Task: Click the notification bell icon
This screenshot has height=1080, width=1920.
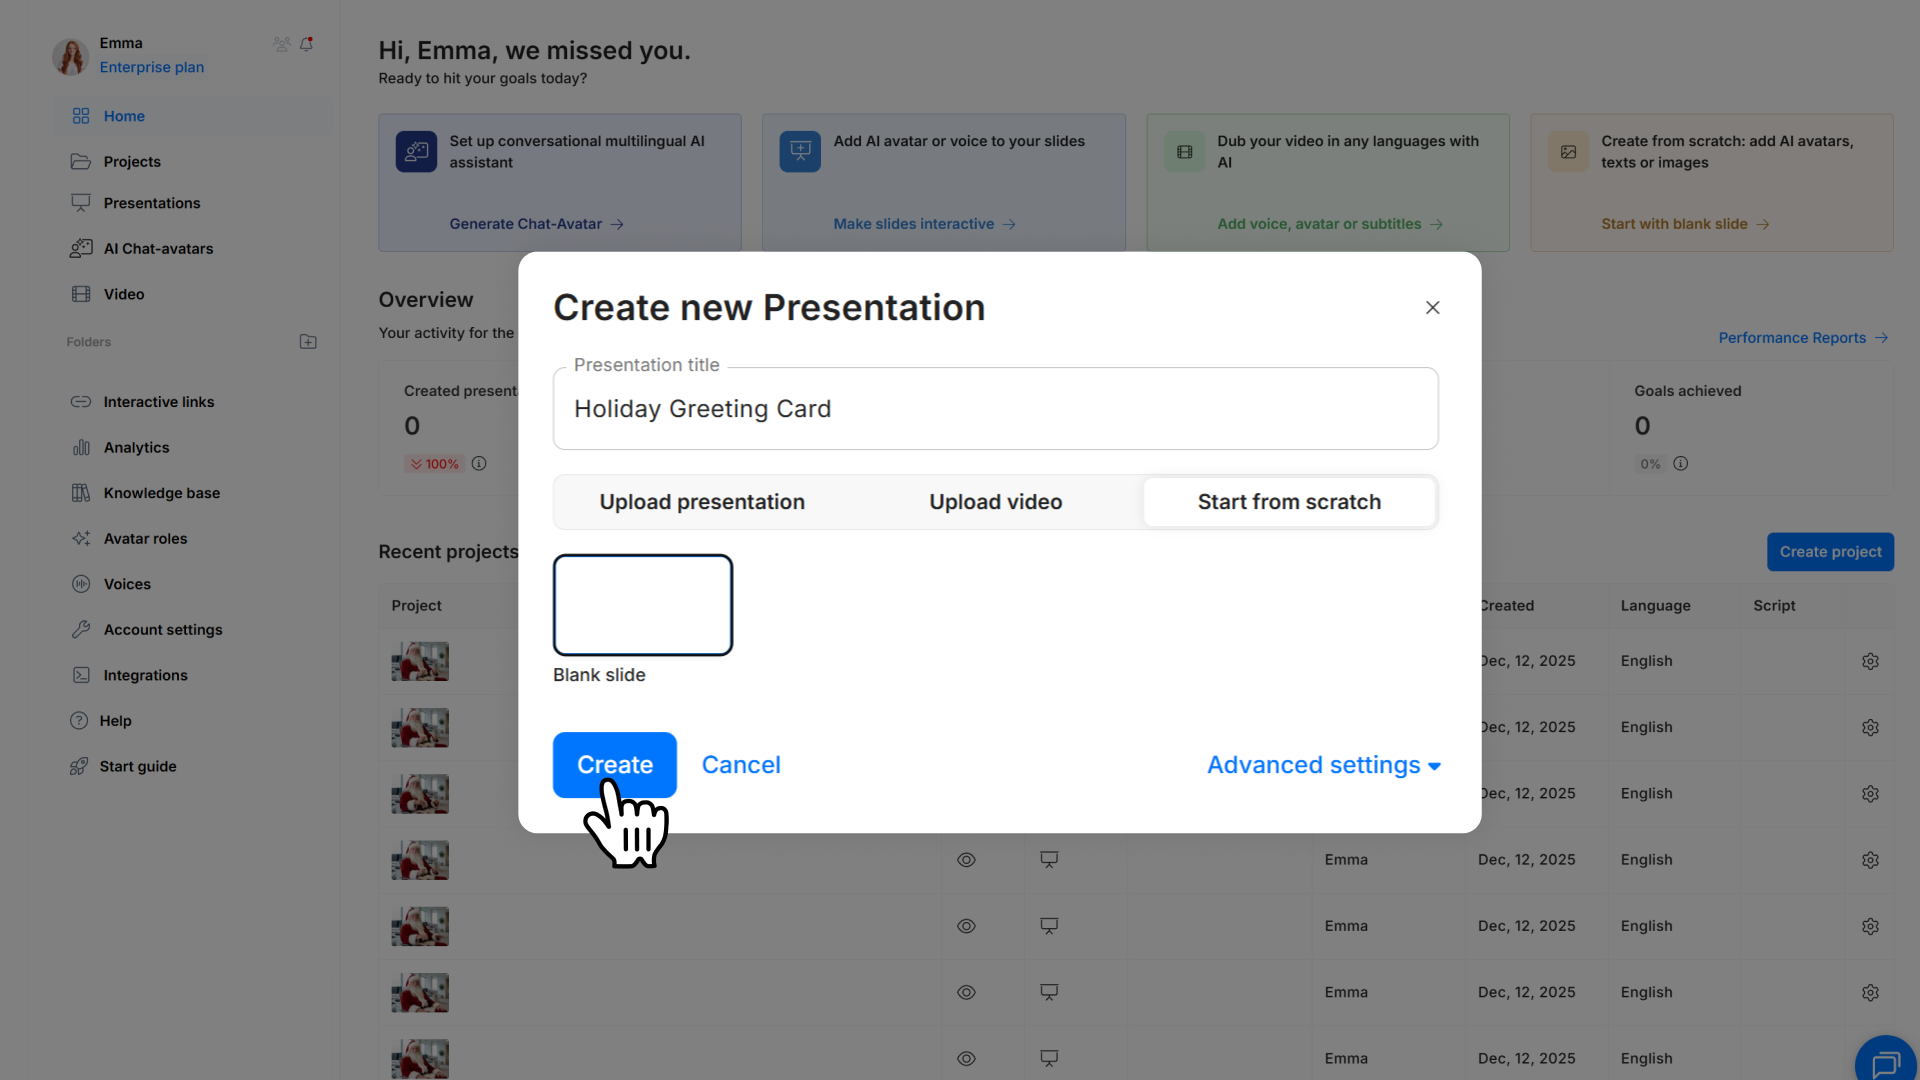Action: point(307,44)
